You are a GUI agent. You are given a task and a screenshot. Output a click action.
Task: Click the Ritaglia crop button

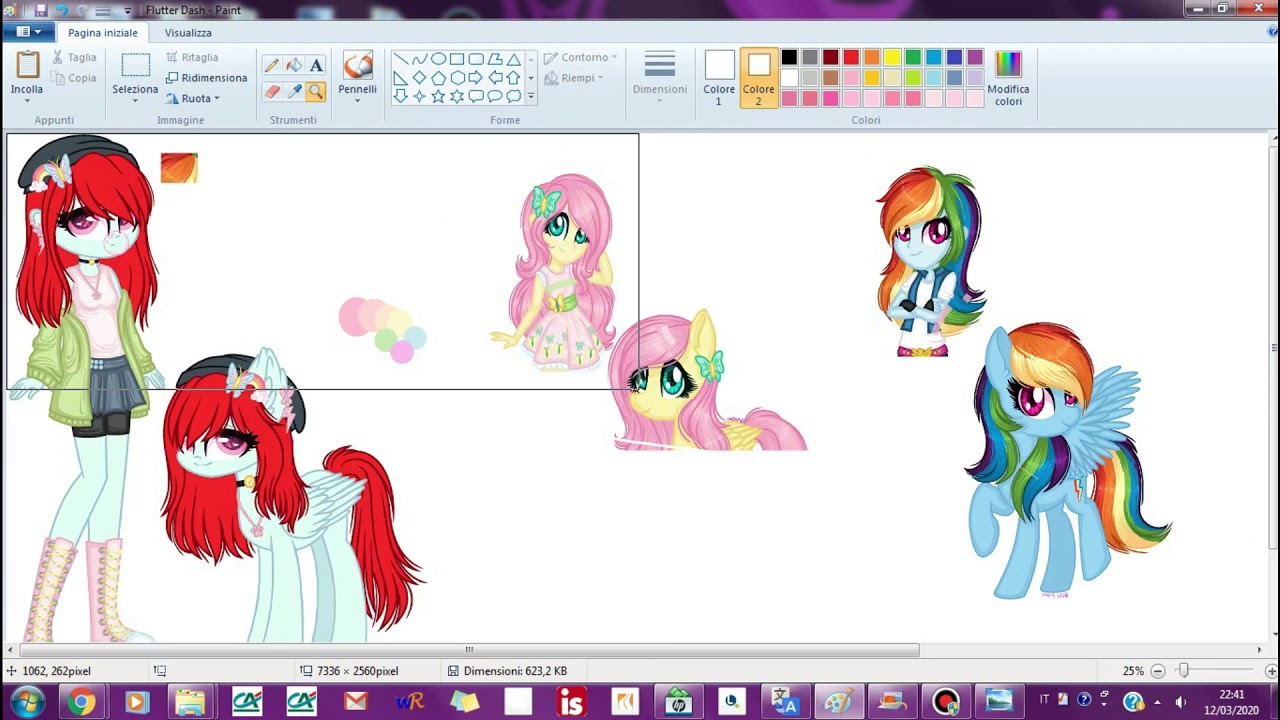[x=192, y=58]
